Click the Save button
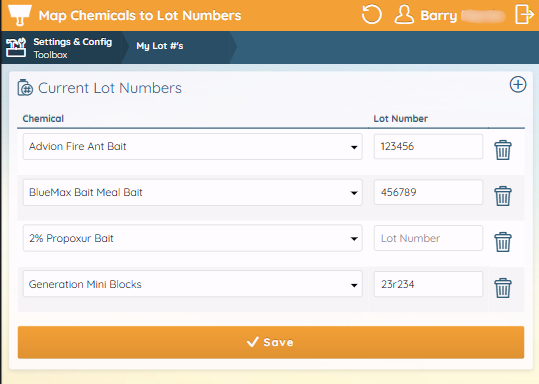This screenshot has width=539, height=384. pos(271,342)
